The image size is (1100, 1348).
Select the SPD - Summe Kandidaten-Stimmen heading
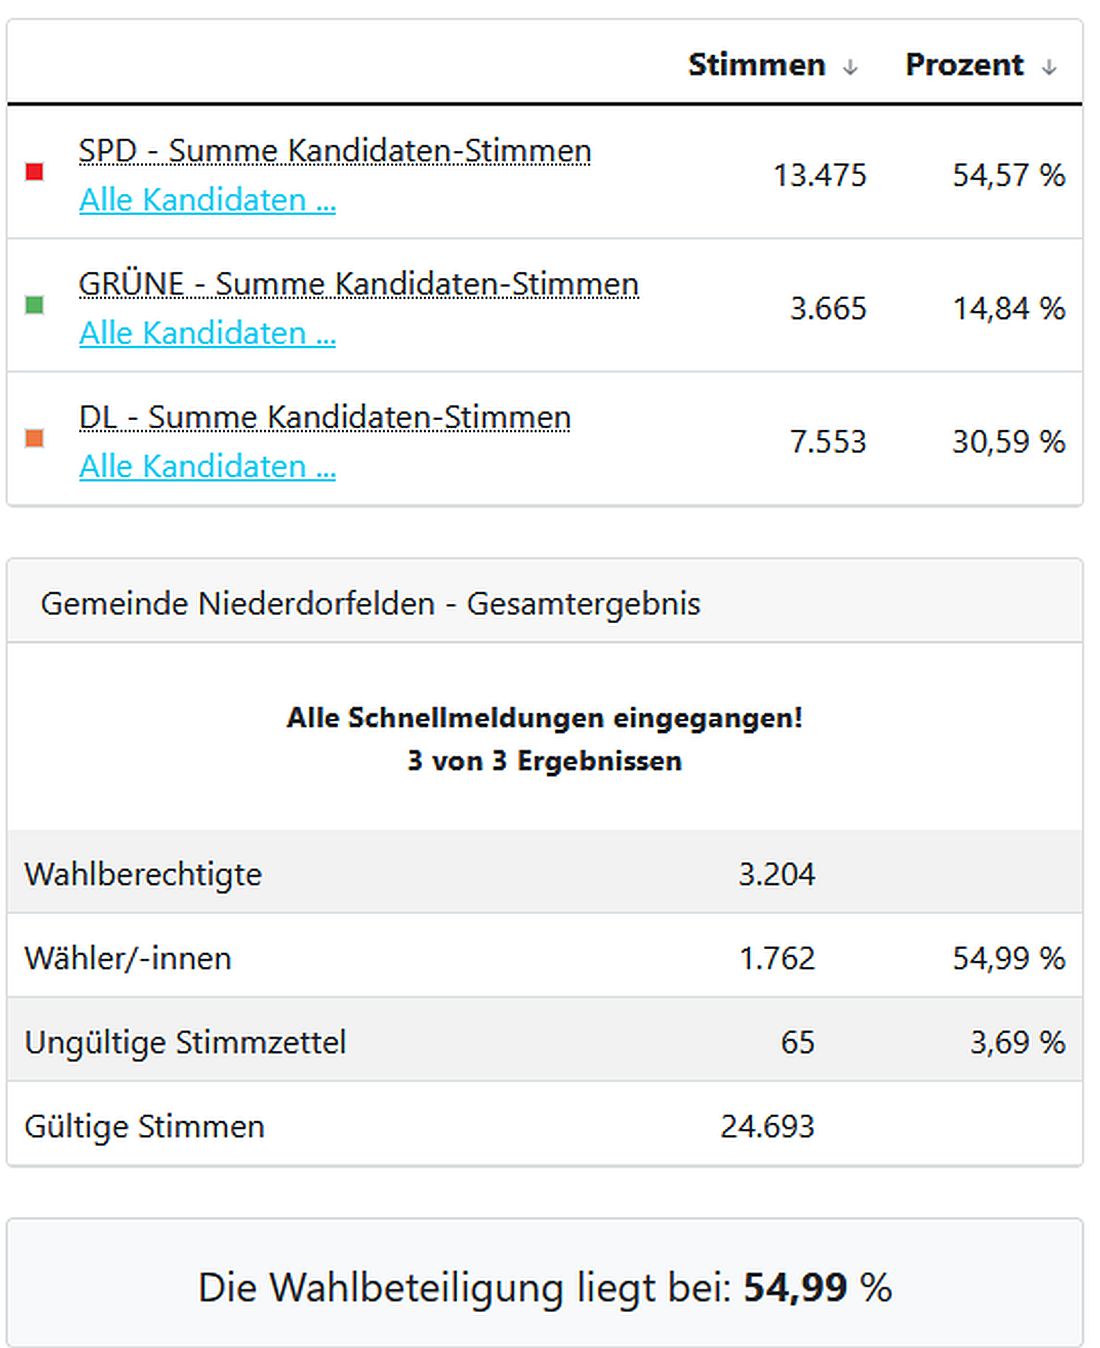(336, 151)
